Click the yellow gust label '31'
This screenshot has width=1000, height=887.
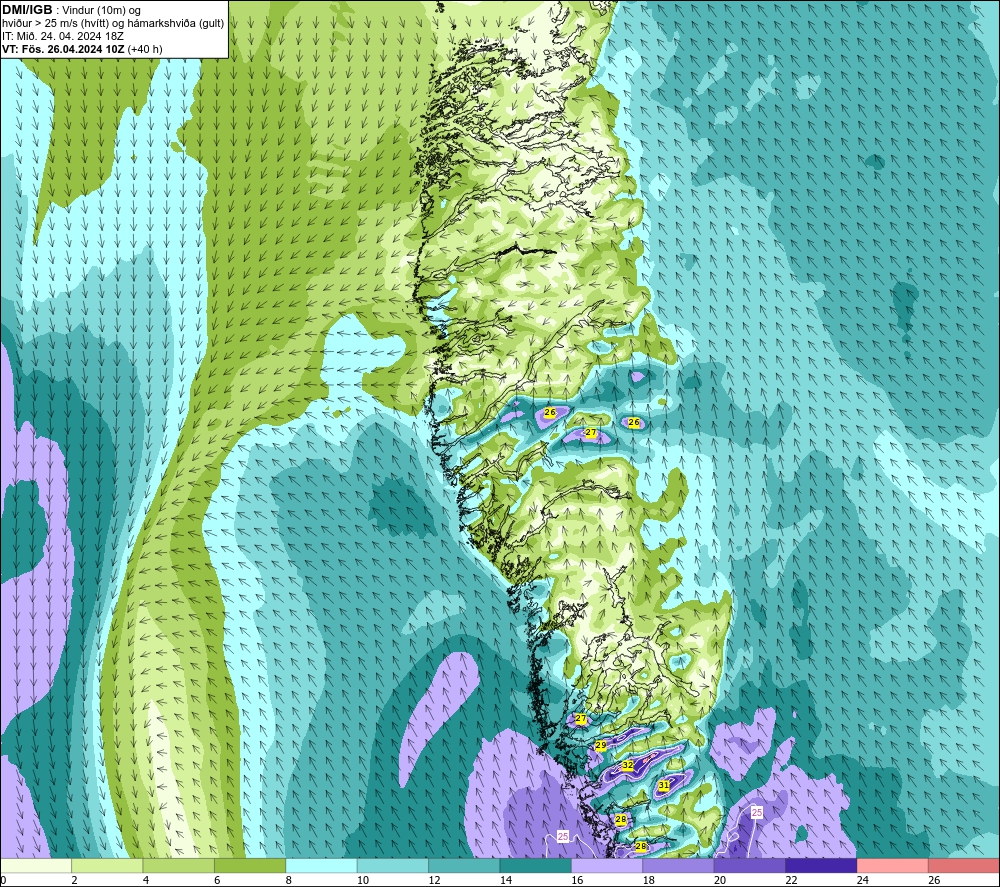click(x=664, y=785)
